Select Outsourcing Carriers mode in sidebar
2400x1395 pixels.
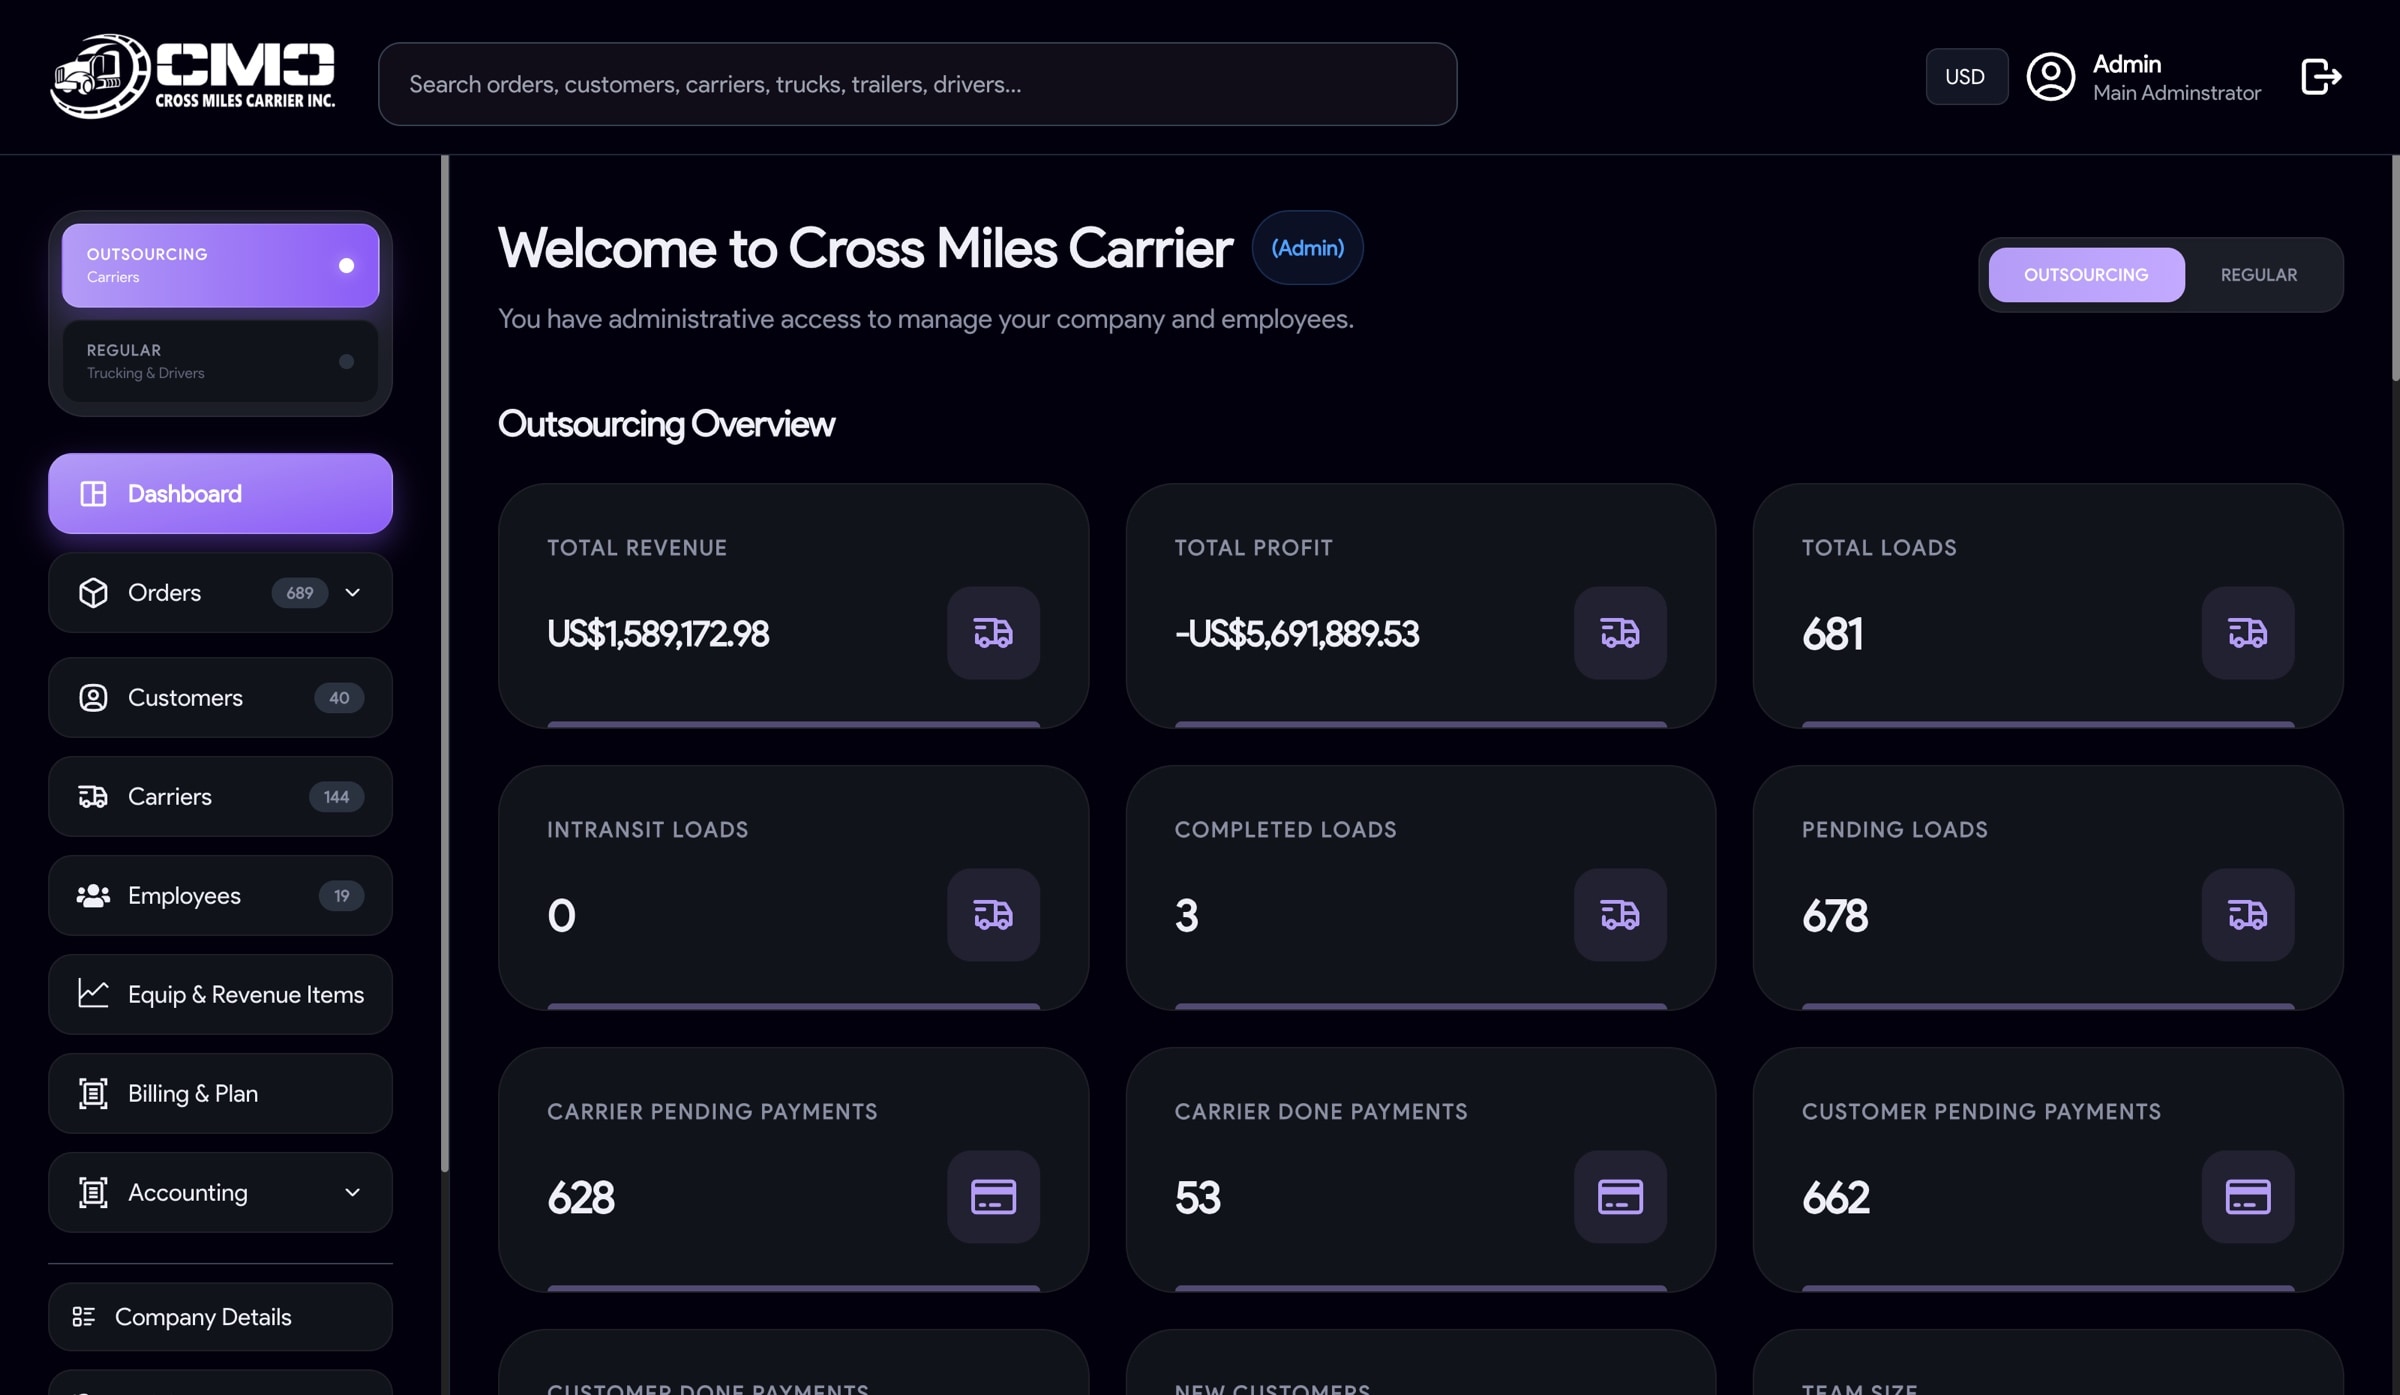point(220,265)
